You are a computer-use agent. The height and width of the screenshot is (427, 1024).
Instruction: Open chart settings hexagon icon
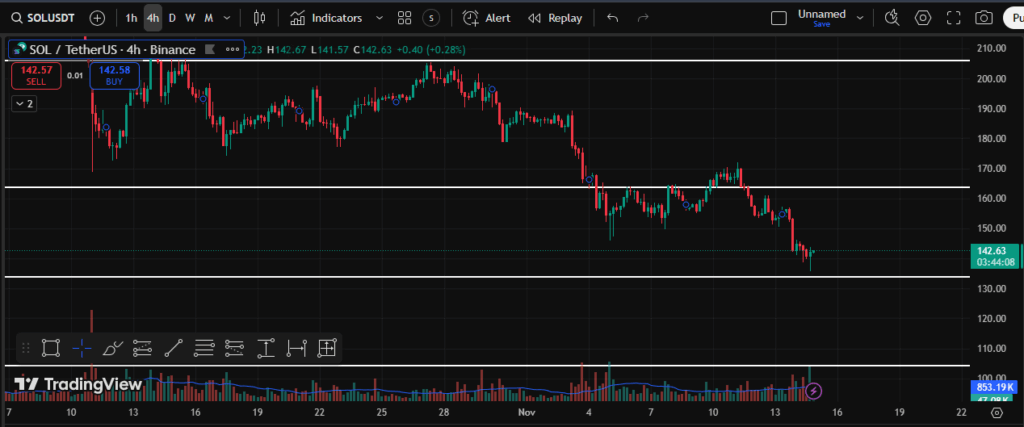(x=923, y=18)
